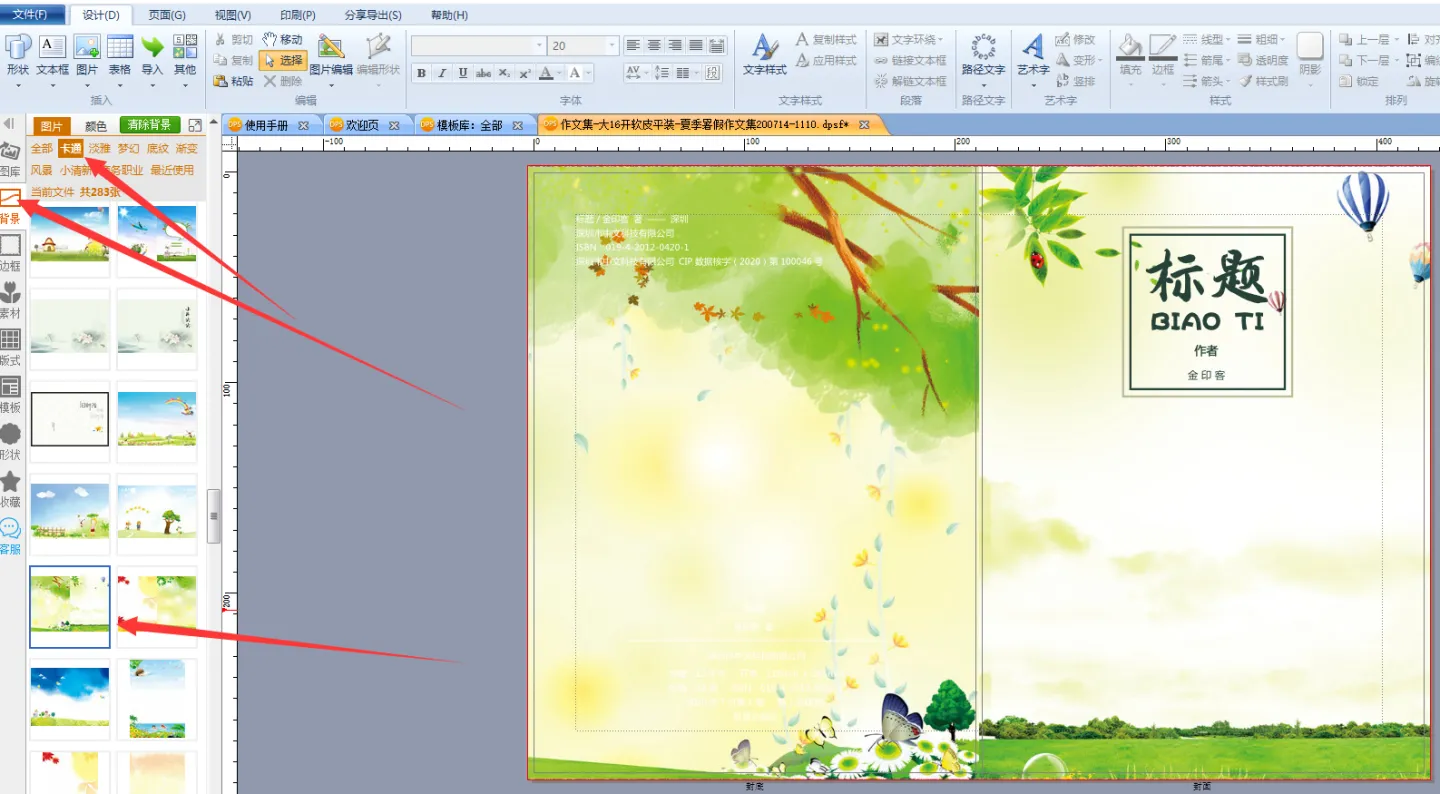Open the 收藏 favorites sidebar panel
The height and width of the screenshot is (794, 1440).
10,489
